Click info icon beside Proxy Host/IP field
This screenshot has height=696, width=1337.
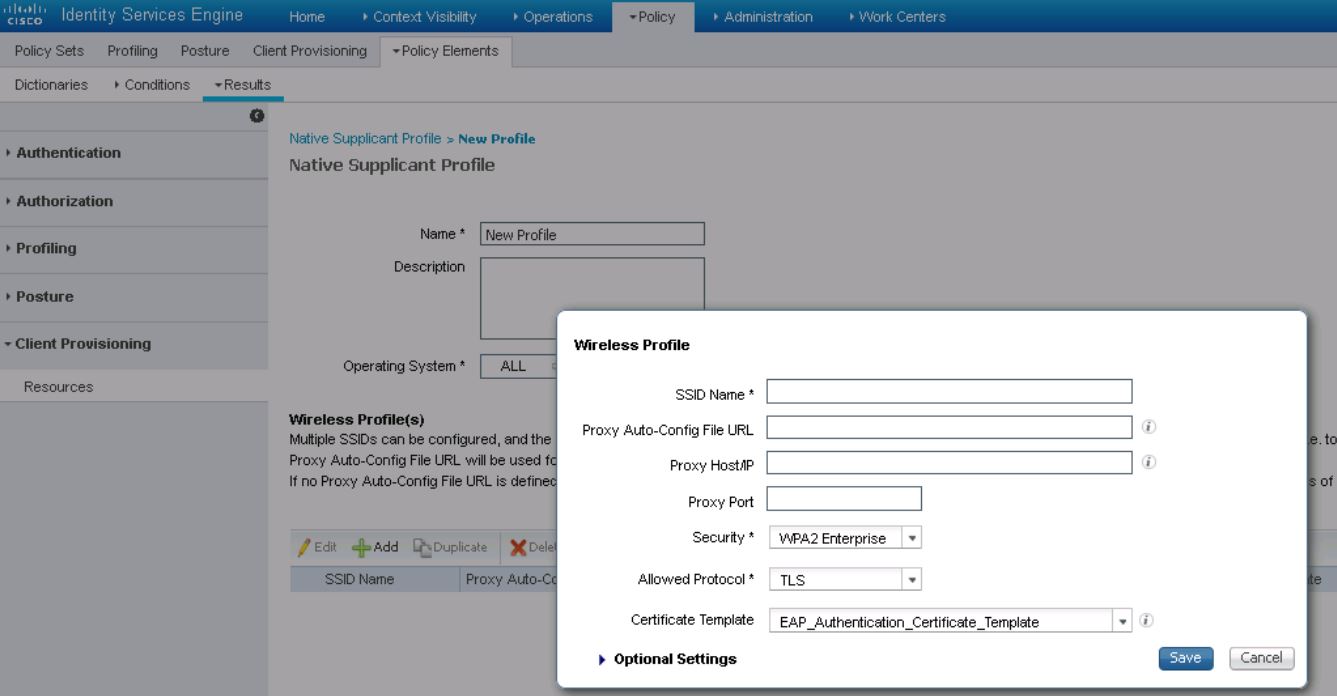point(1150,462)
